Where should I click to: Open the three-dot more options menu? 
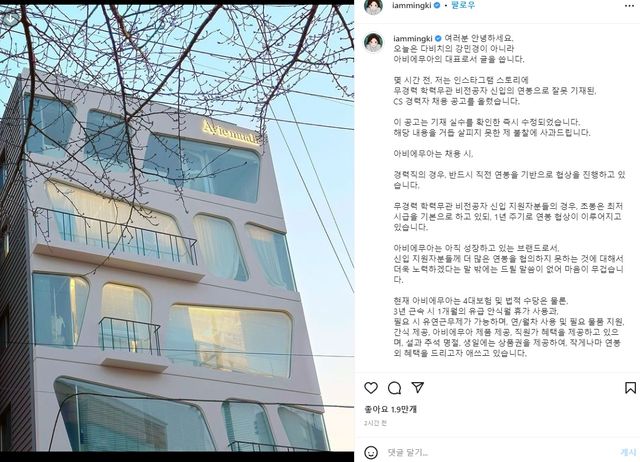pyautogui.click(x=629, y=6)
